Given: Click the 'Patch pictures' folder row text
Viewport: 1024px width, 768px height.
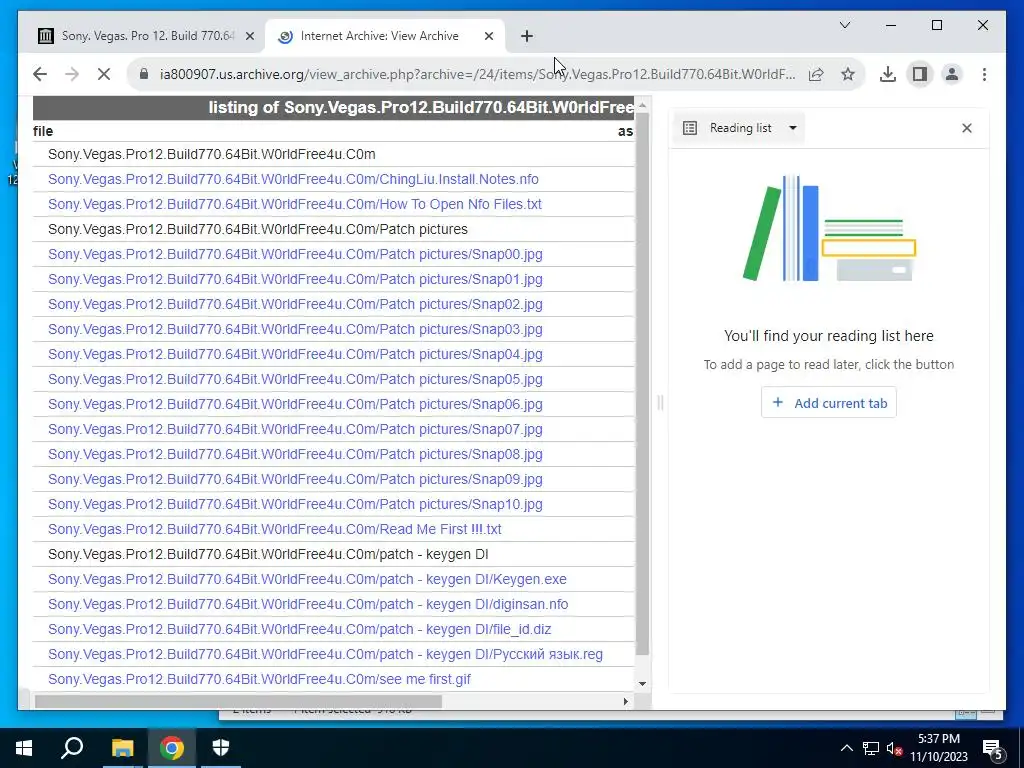Looking at the screenshot, I should pyautogui.click(x=257, y=229).
